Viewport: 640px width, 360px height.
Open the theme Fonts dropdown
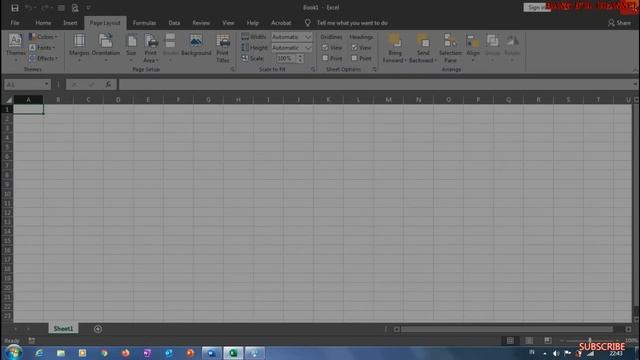click(42, 48)
